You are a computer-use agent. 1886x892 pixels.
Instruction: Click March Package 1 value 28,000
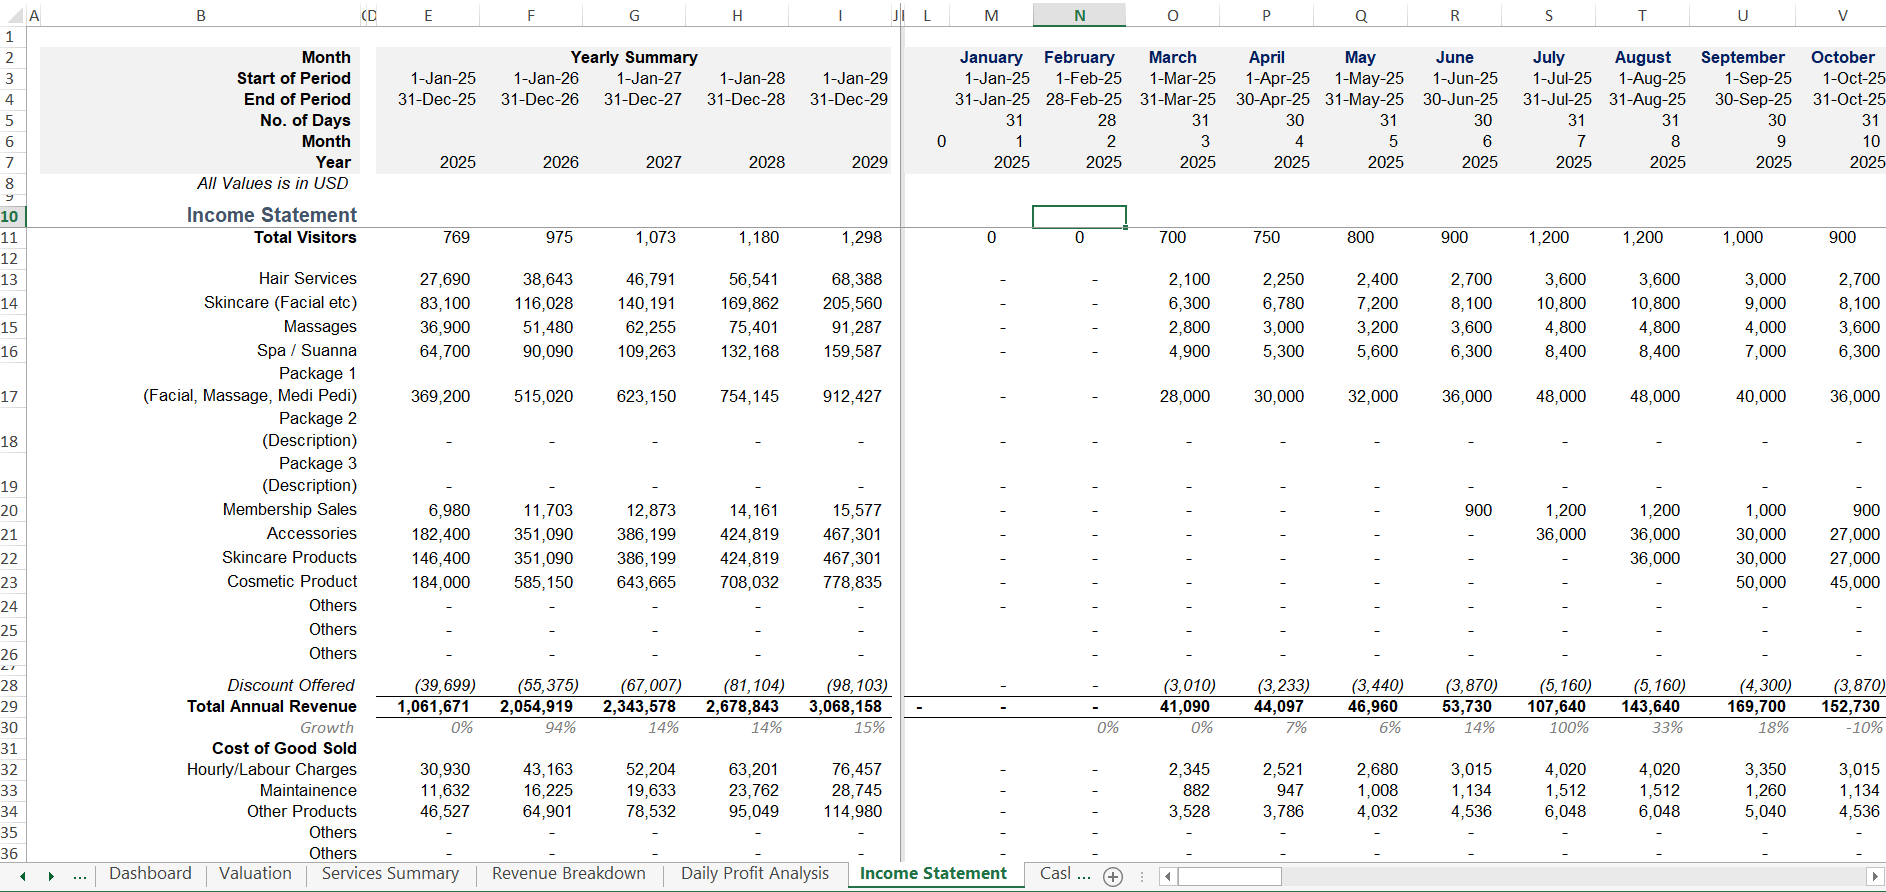[1184, 397]
